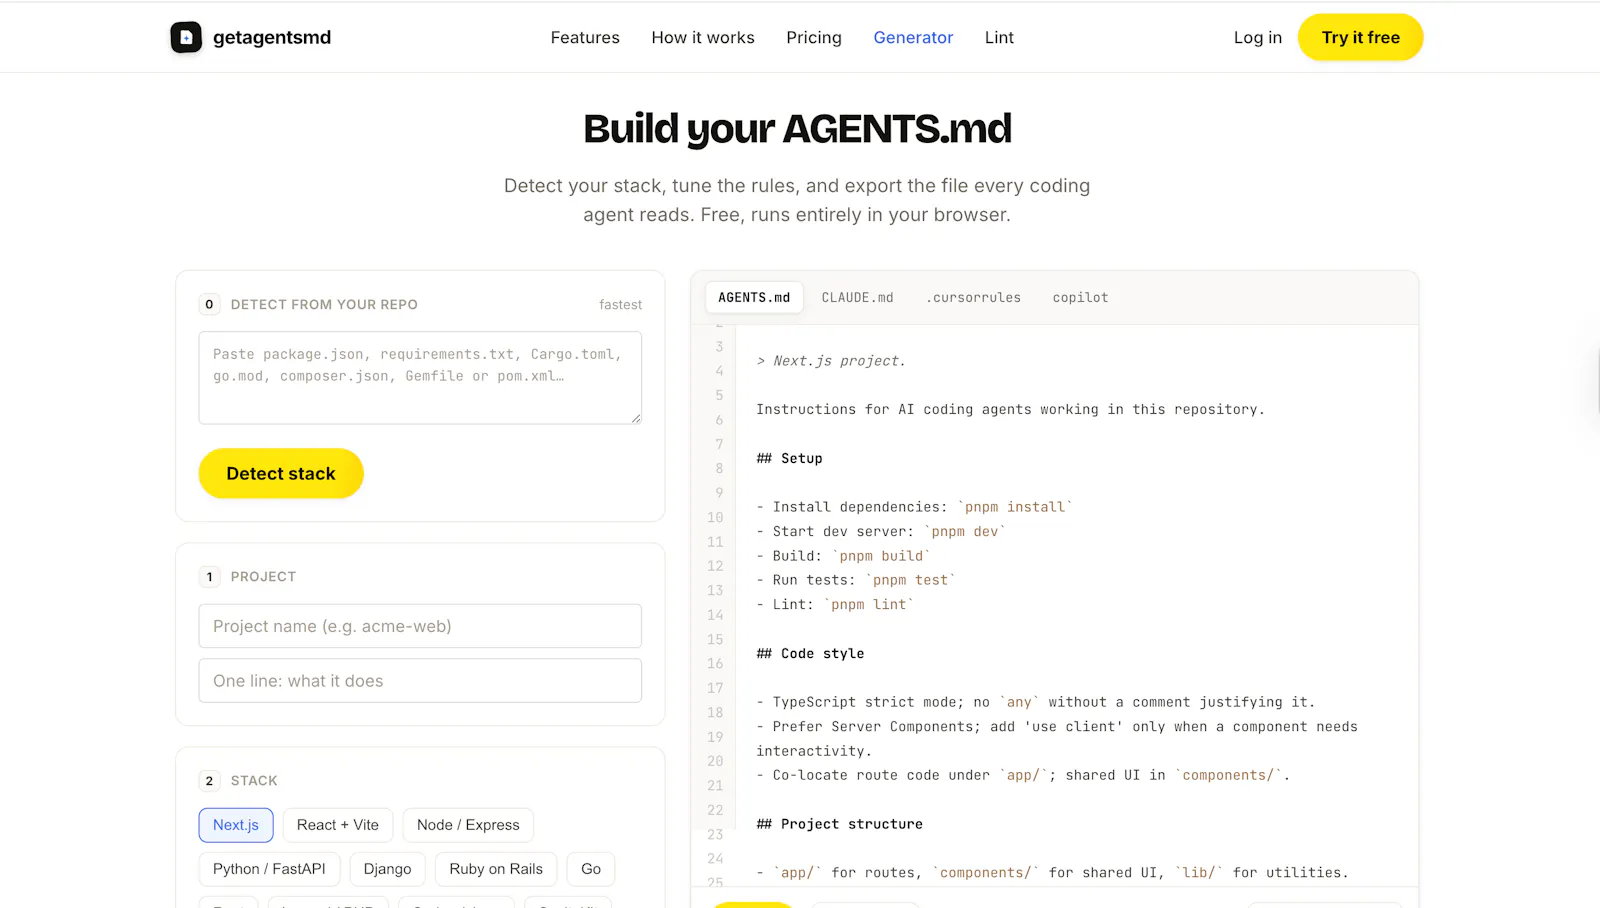Select the Next.js stack chip
This screenshot has width=1600, height=908.
[236, 825]
